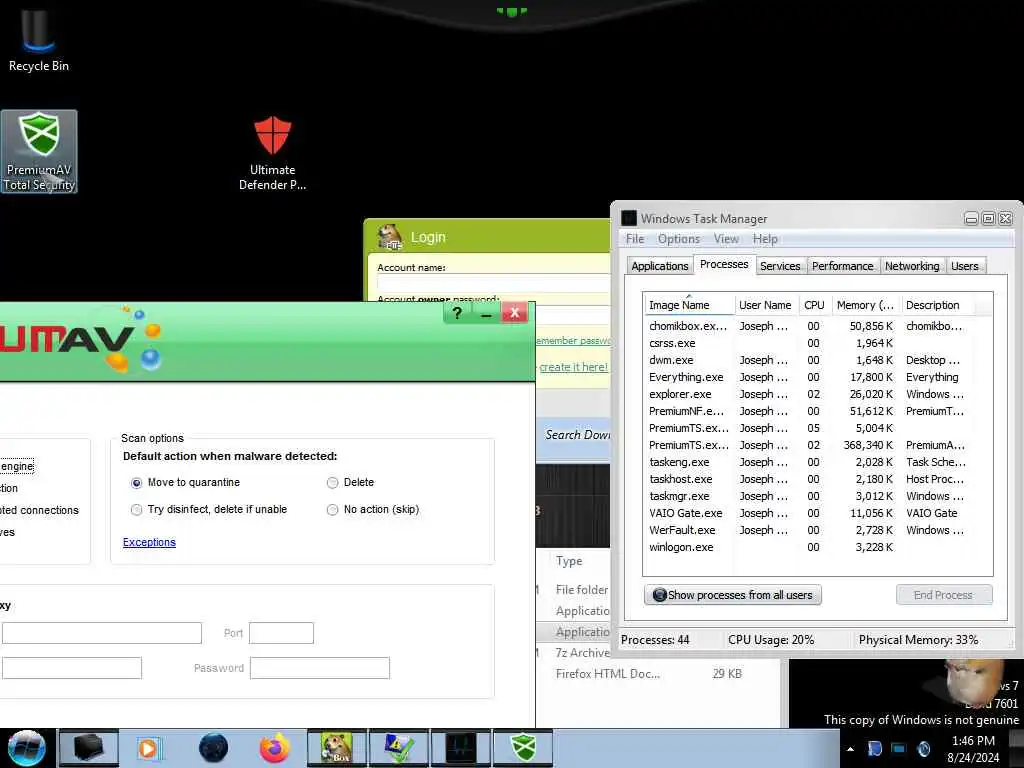Click the End Process button

(x=944, y=595)
